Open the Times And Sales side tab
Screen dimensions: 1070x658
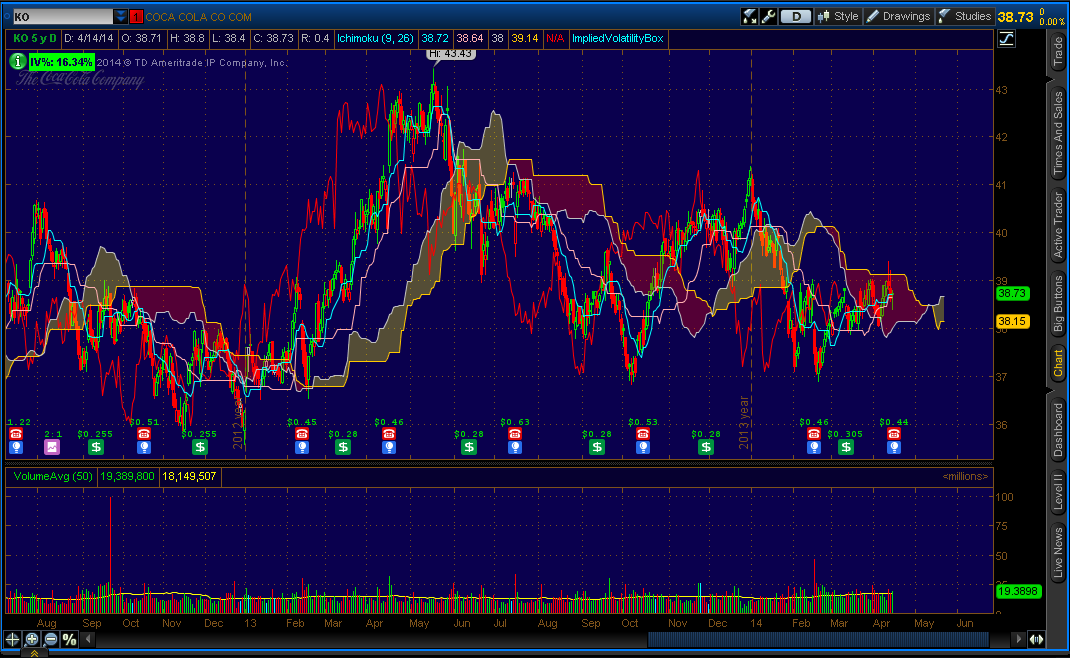coord(1058,133)
